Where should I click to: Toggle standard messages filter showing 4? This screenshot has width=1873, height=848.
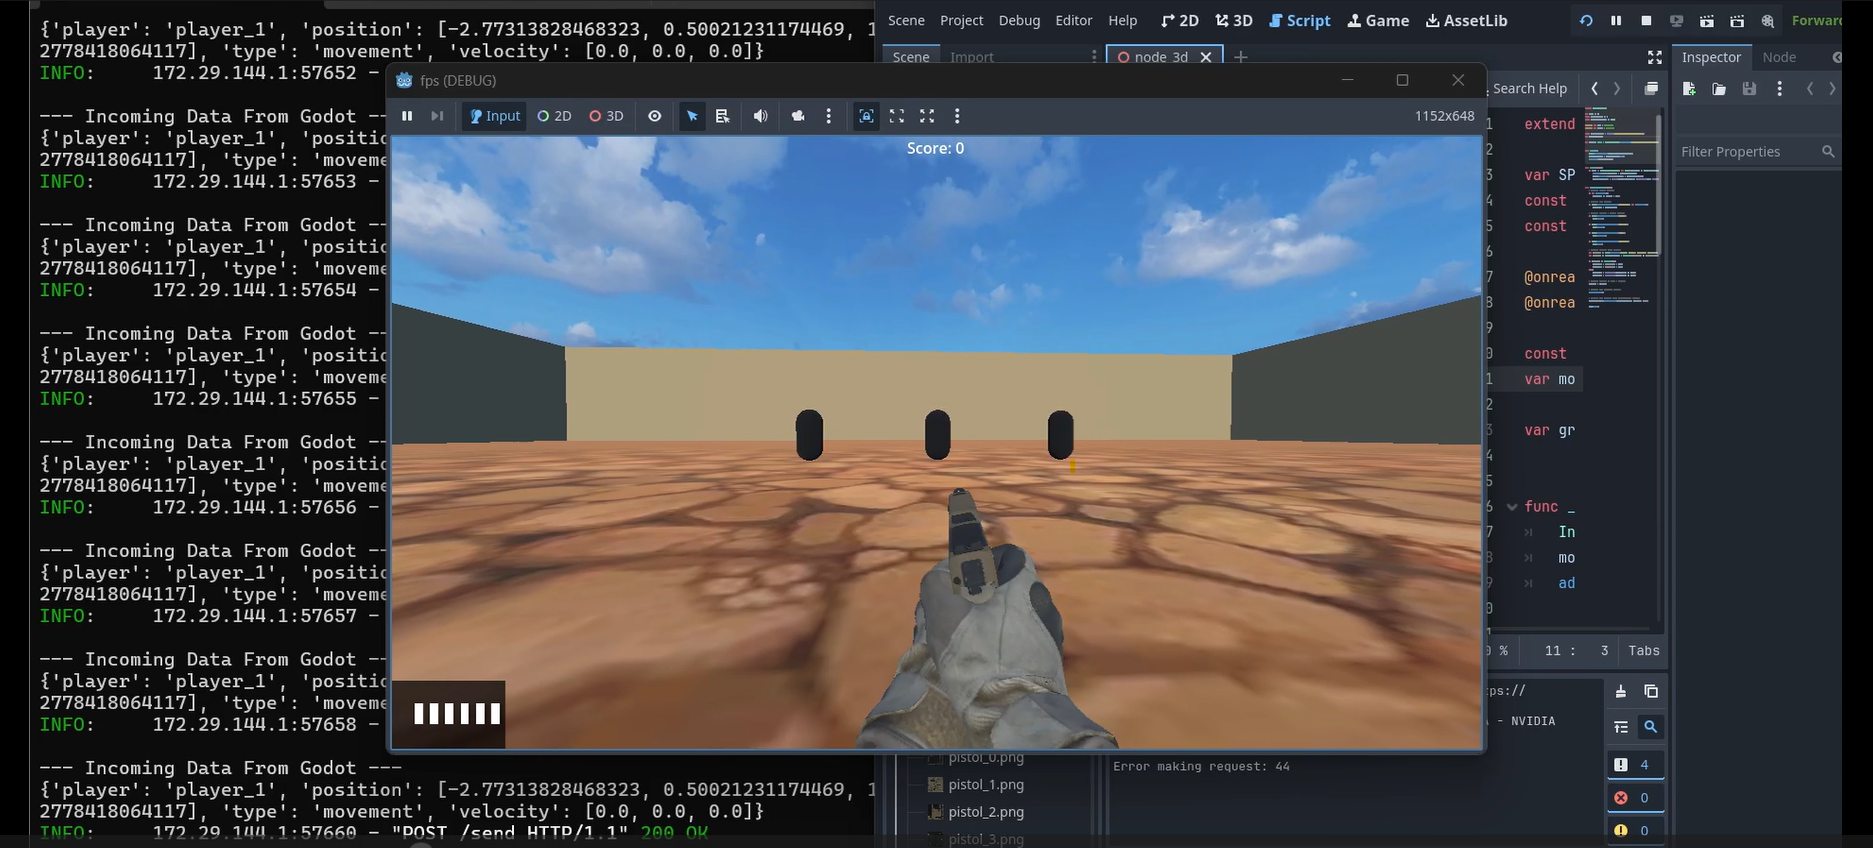(x=1635, y=765)
